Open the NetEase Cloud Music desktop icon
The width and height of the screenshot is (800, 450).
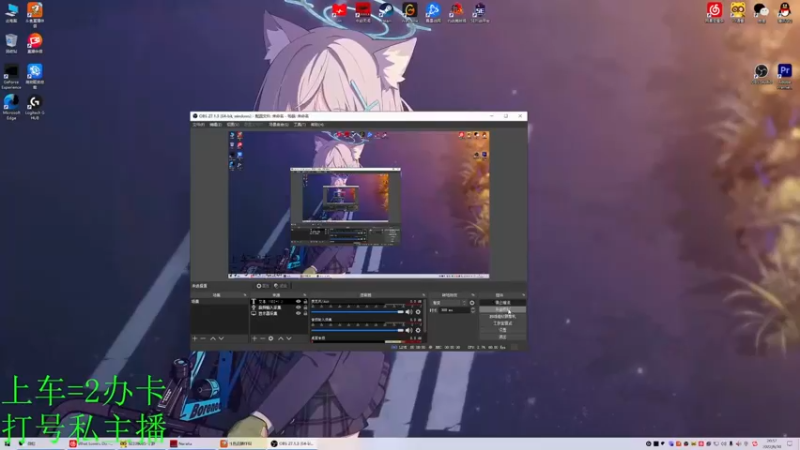(714, 10)
